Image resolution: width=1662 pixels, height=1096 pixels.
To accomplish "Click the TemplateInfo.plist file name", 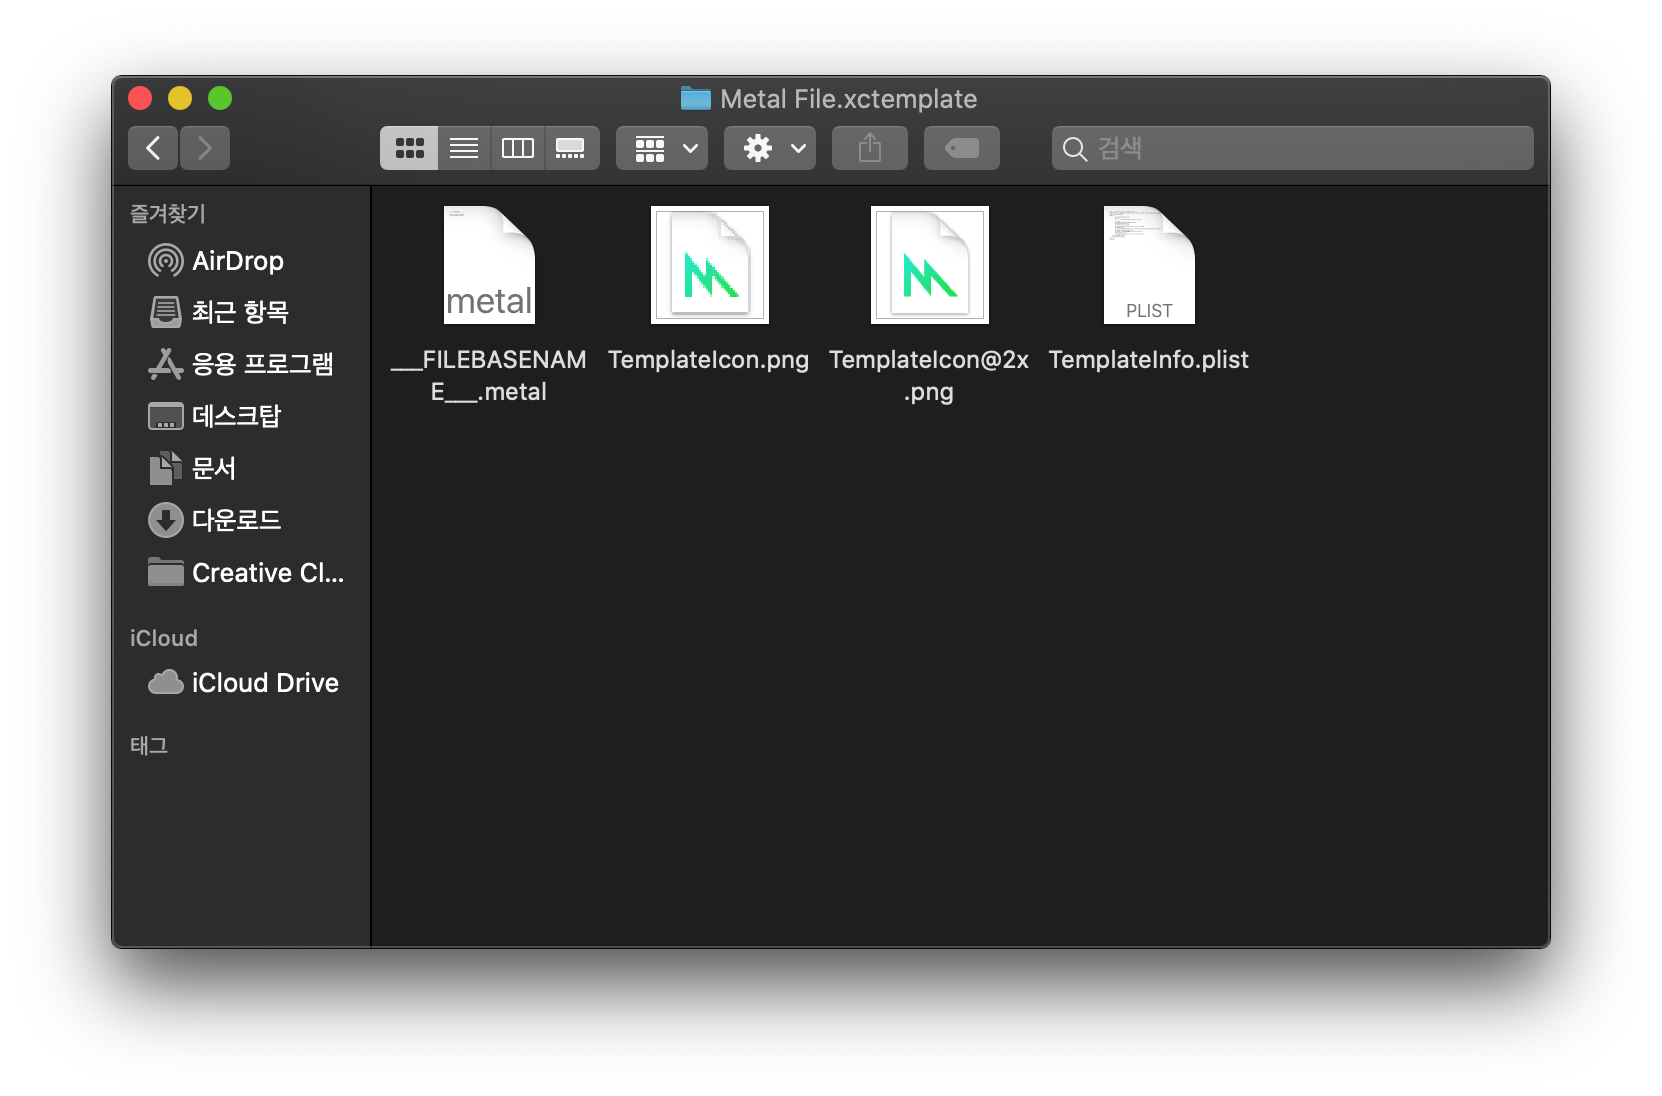I will coord(1149,360).
